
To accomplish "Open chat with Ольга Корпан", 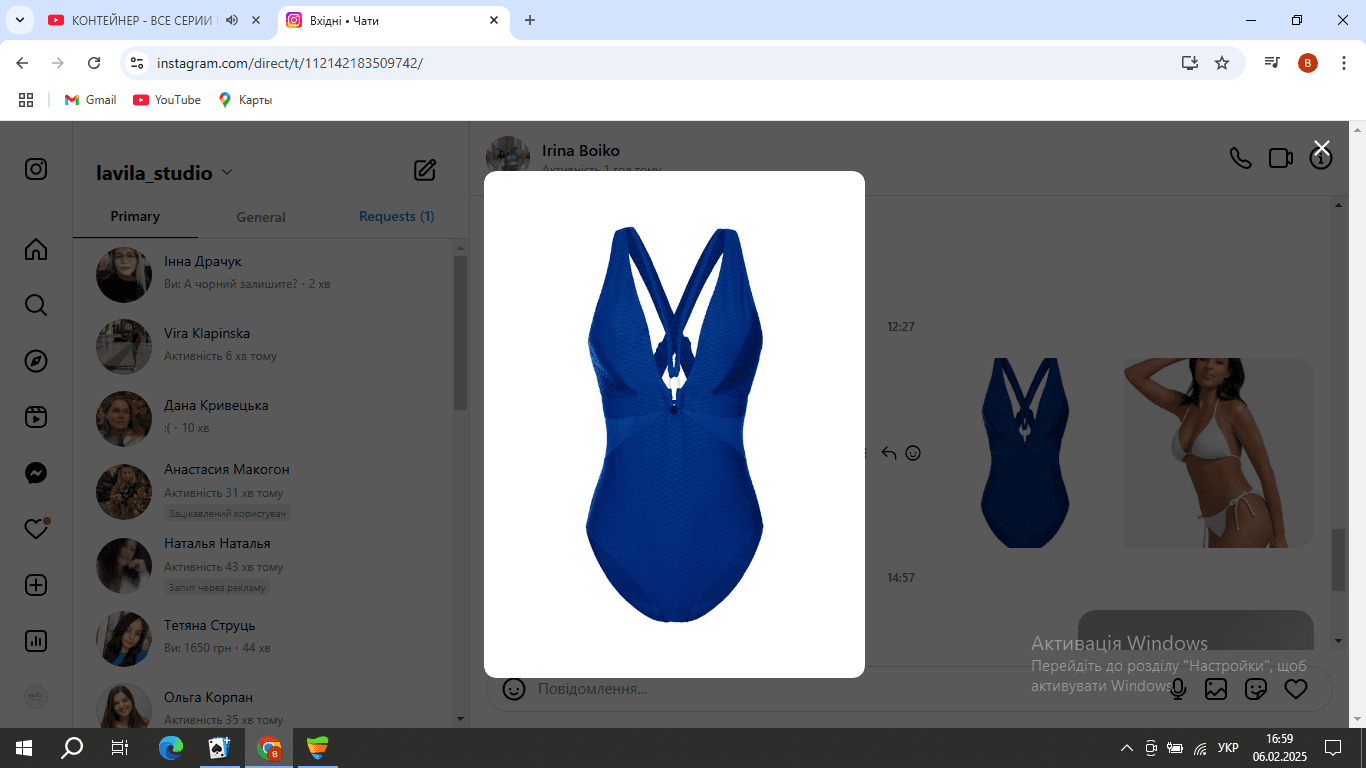I will pos(264,704).
